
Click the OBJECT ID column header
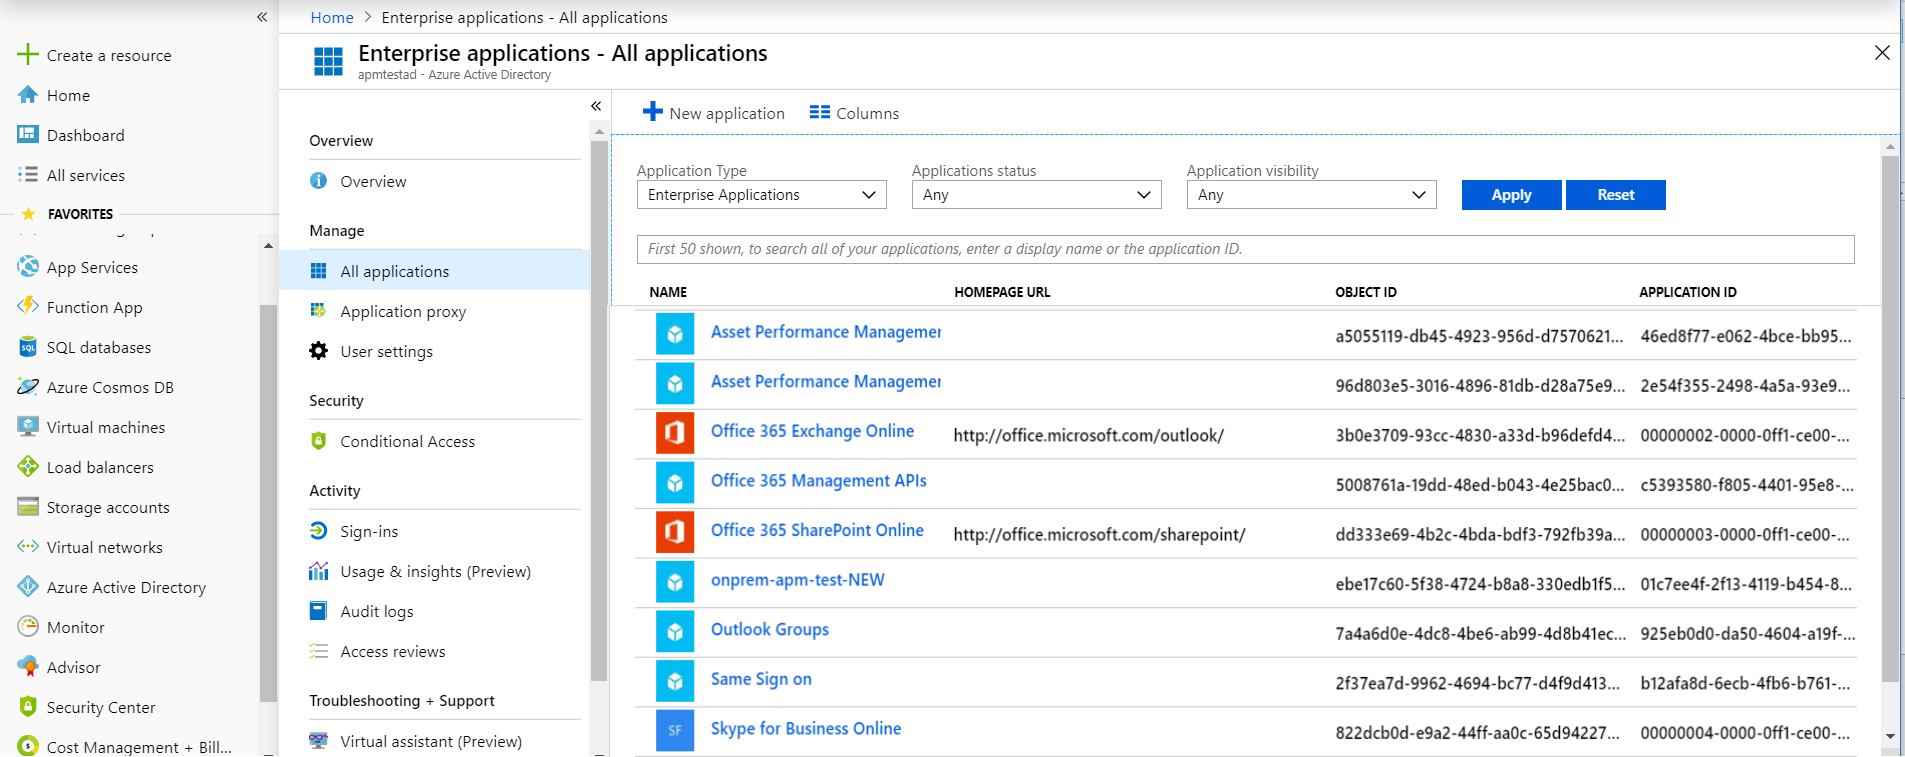(1366, 292)
